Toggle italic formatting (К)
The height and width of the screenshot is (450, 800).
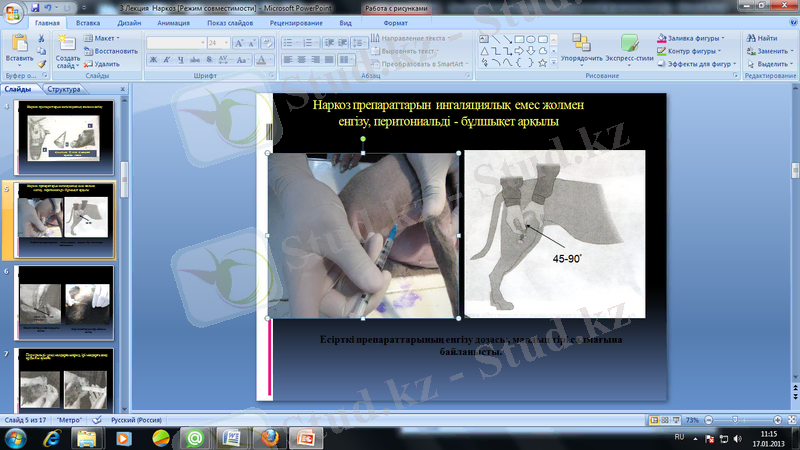pos(167,60)
